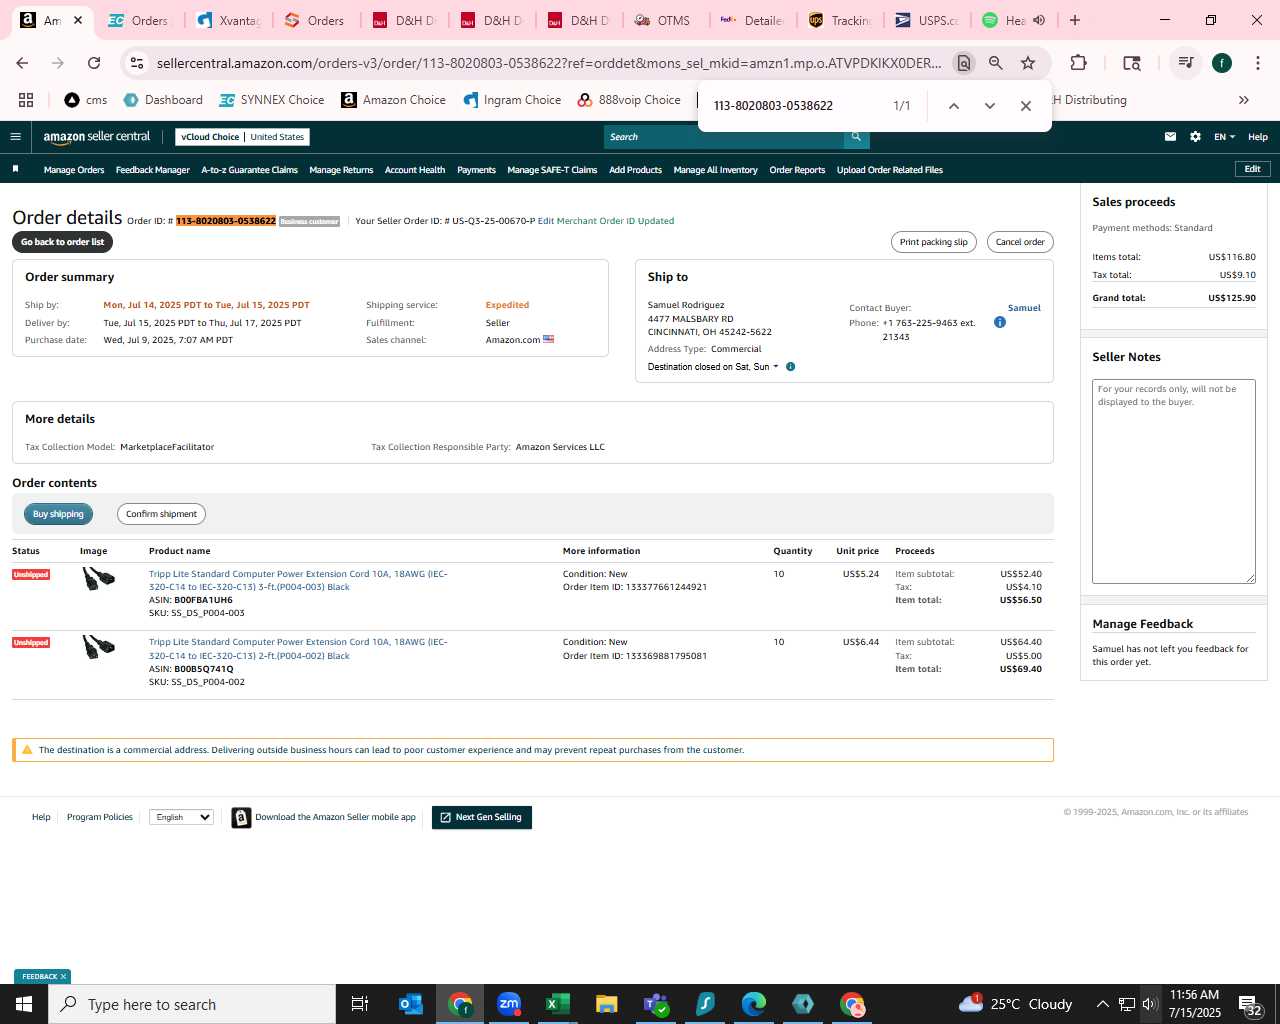Reload the current page
1280x1024 pixels.
tap(94, 63)
